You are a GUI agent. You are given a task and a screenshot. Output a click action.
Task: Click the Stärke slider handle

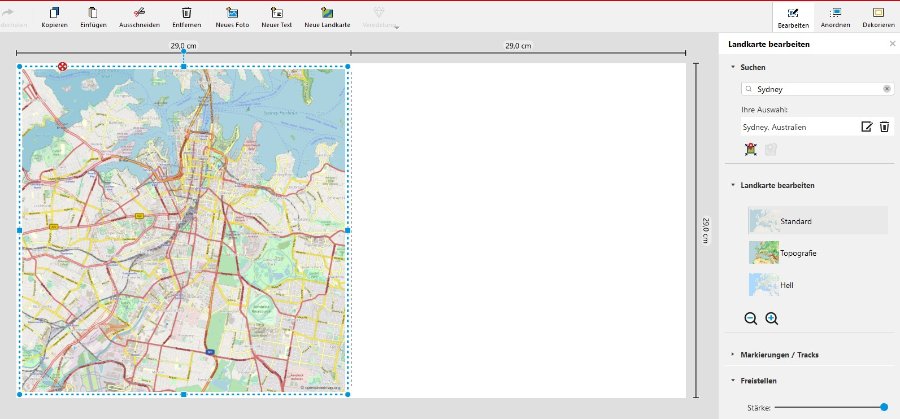[884, 407]
